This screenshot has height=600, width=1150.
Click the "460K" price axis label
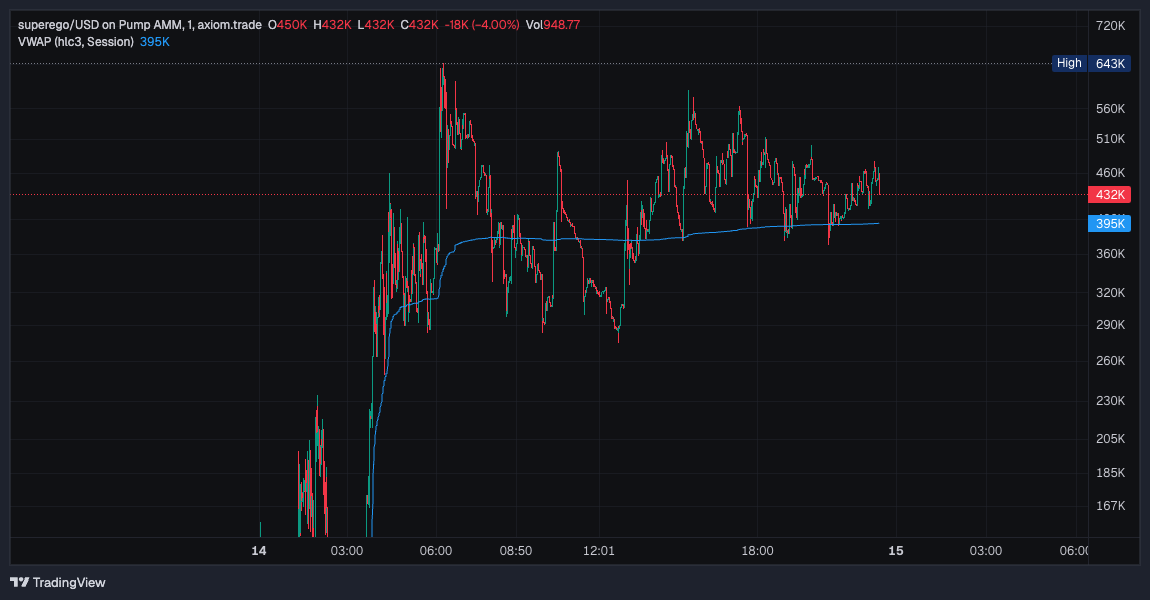pyautogui.click(x=1110, y=173)
